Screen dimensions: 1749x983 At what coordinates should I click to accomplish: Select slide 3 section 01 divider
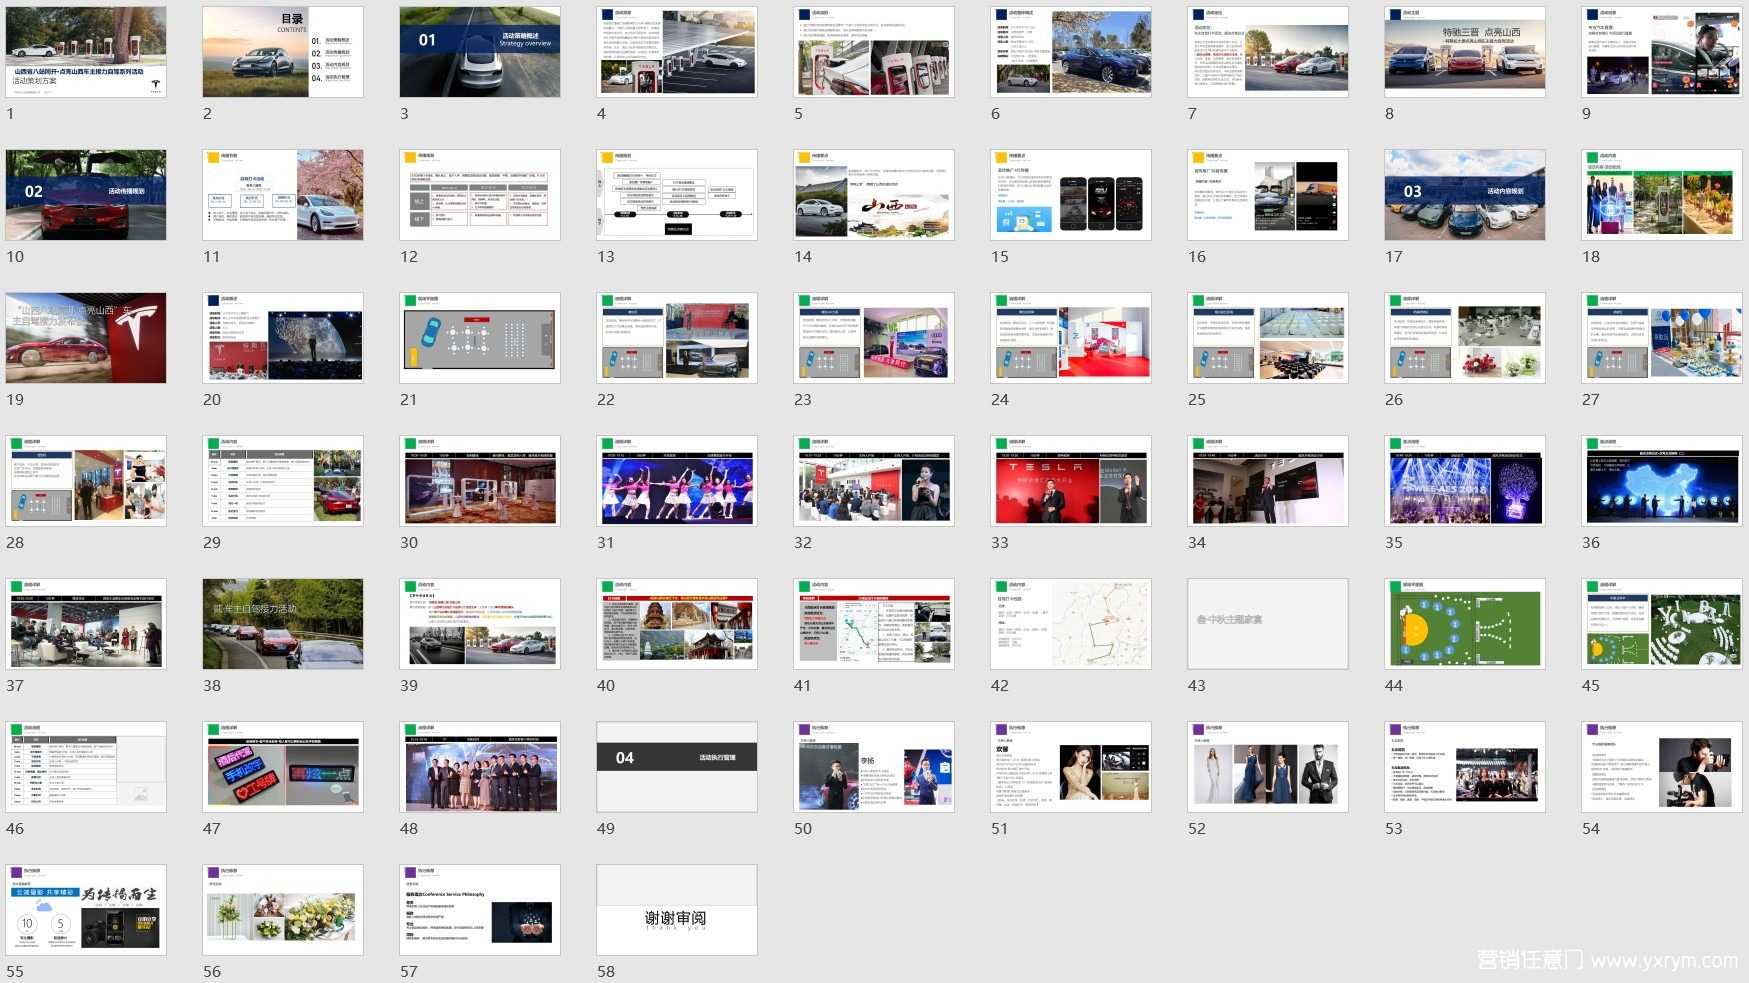click(x=480, y=52)
